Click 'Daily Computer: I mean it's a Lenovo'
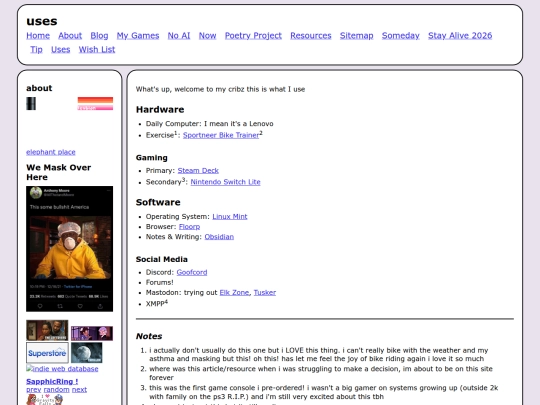The image size is (540, 405). pos(209,124)
